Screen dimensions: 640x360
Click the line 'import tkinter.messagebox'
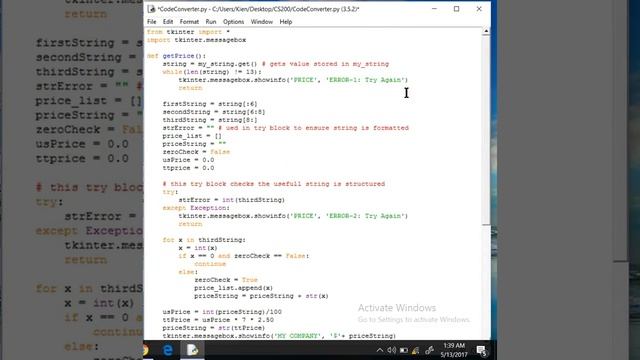tap(196, 40)
